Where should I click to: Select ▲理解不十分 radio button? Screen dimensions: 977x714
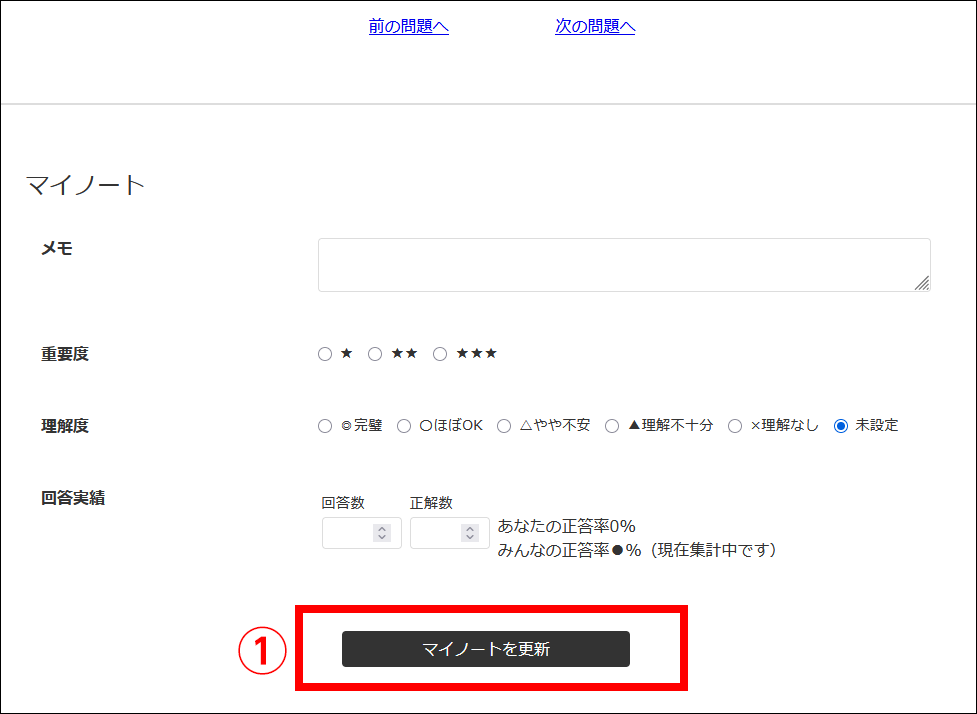(612, 426)
